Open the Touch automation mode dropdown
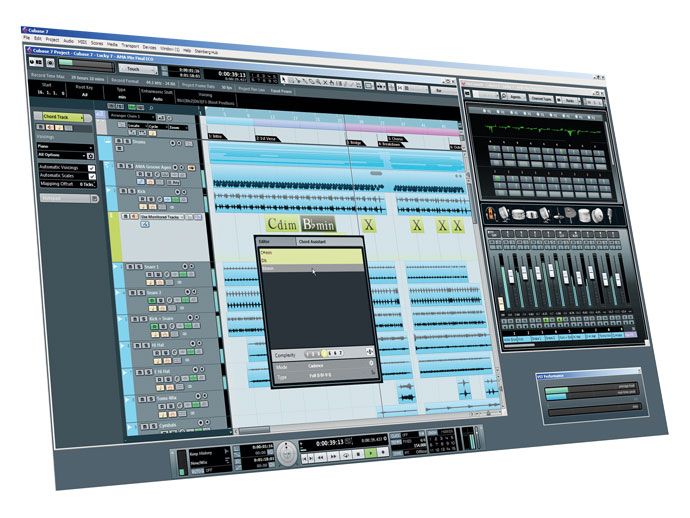The image size is (690, 518). (x=138, y=69)
